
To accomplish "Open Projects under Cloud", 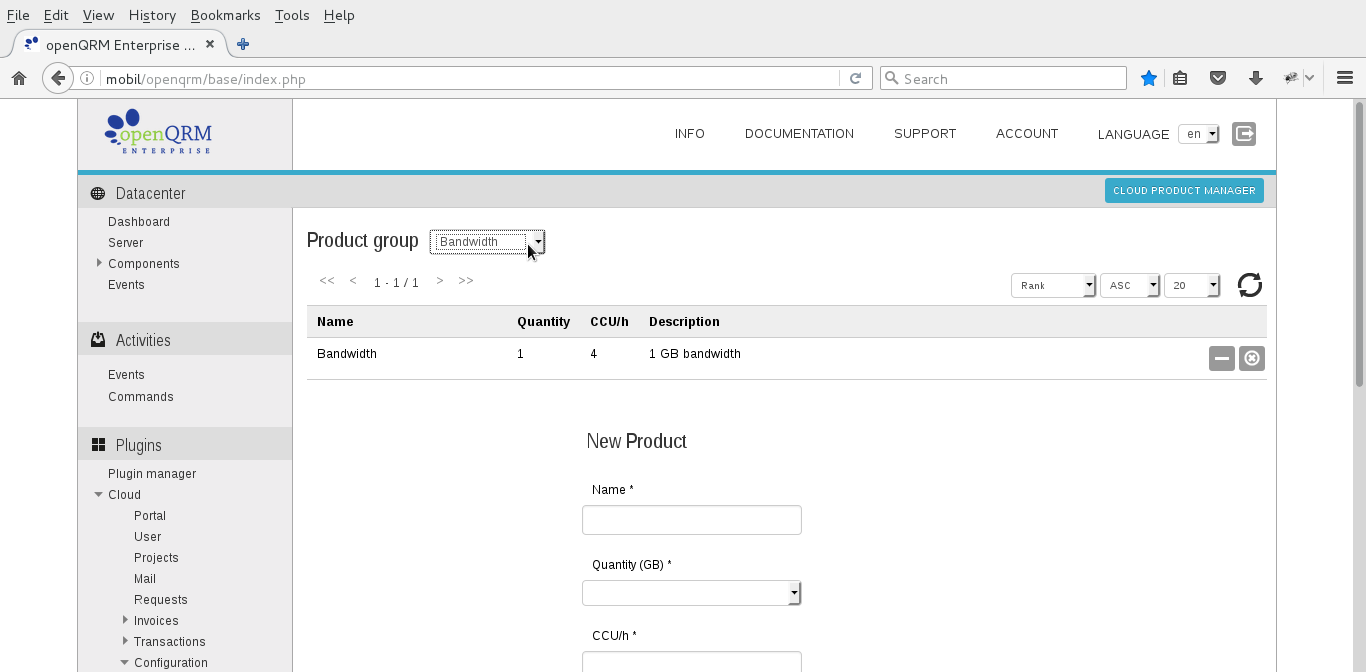I will [x=156, y=558].
